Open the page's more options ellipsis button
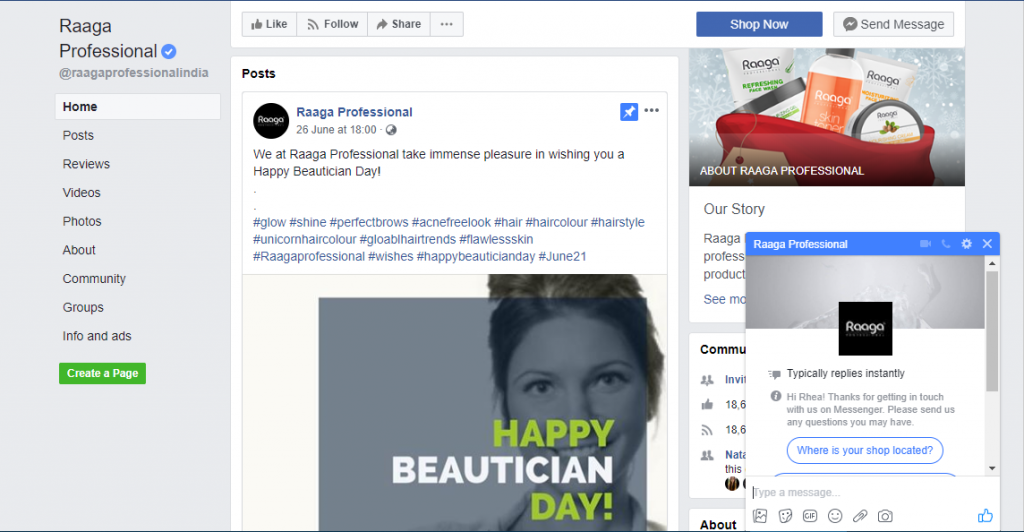Screen dimensions: 1024x532 pos(447,24)
